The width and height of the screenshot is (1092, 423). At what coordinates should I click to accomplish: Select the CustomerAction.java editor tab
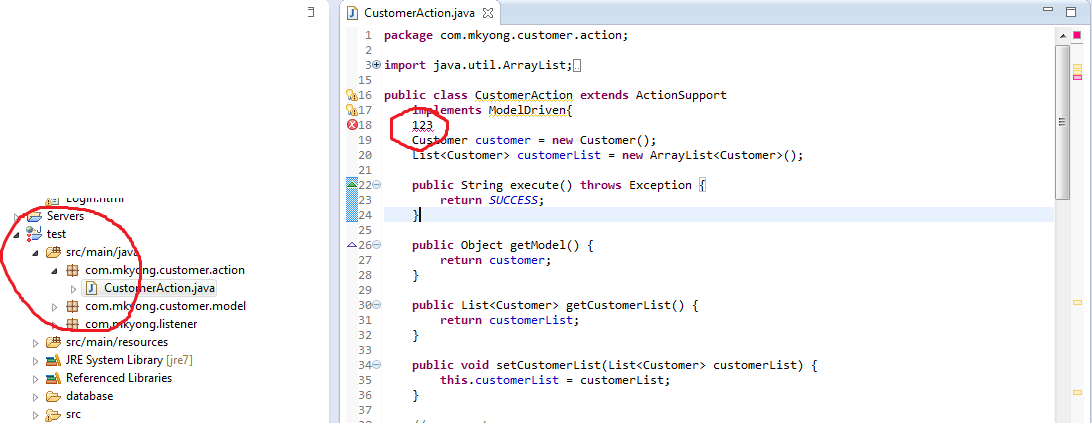point(421,13)
